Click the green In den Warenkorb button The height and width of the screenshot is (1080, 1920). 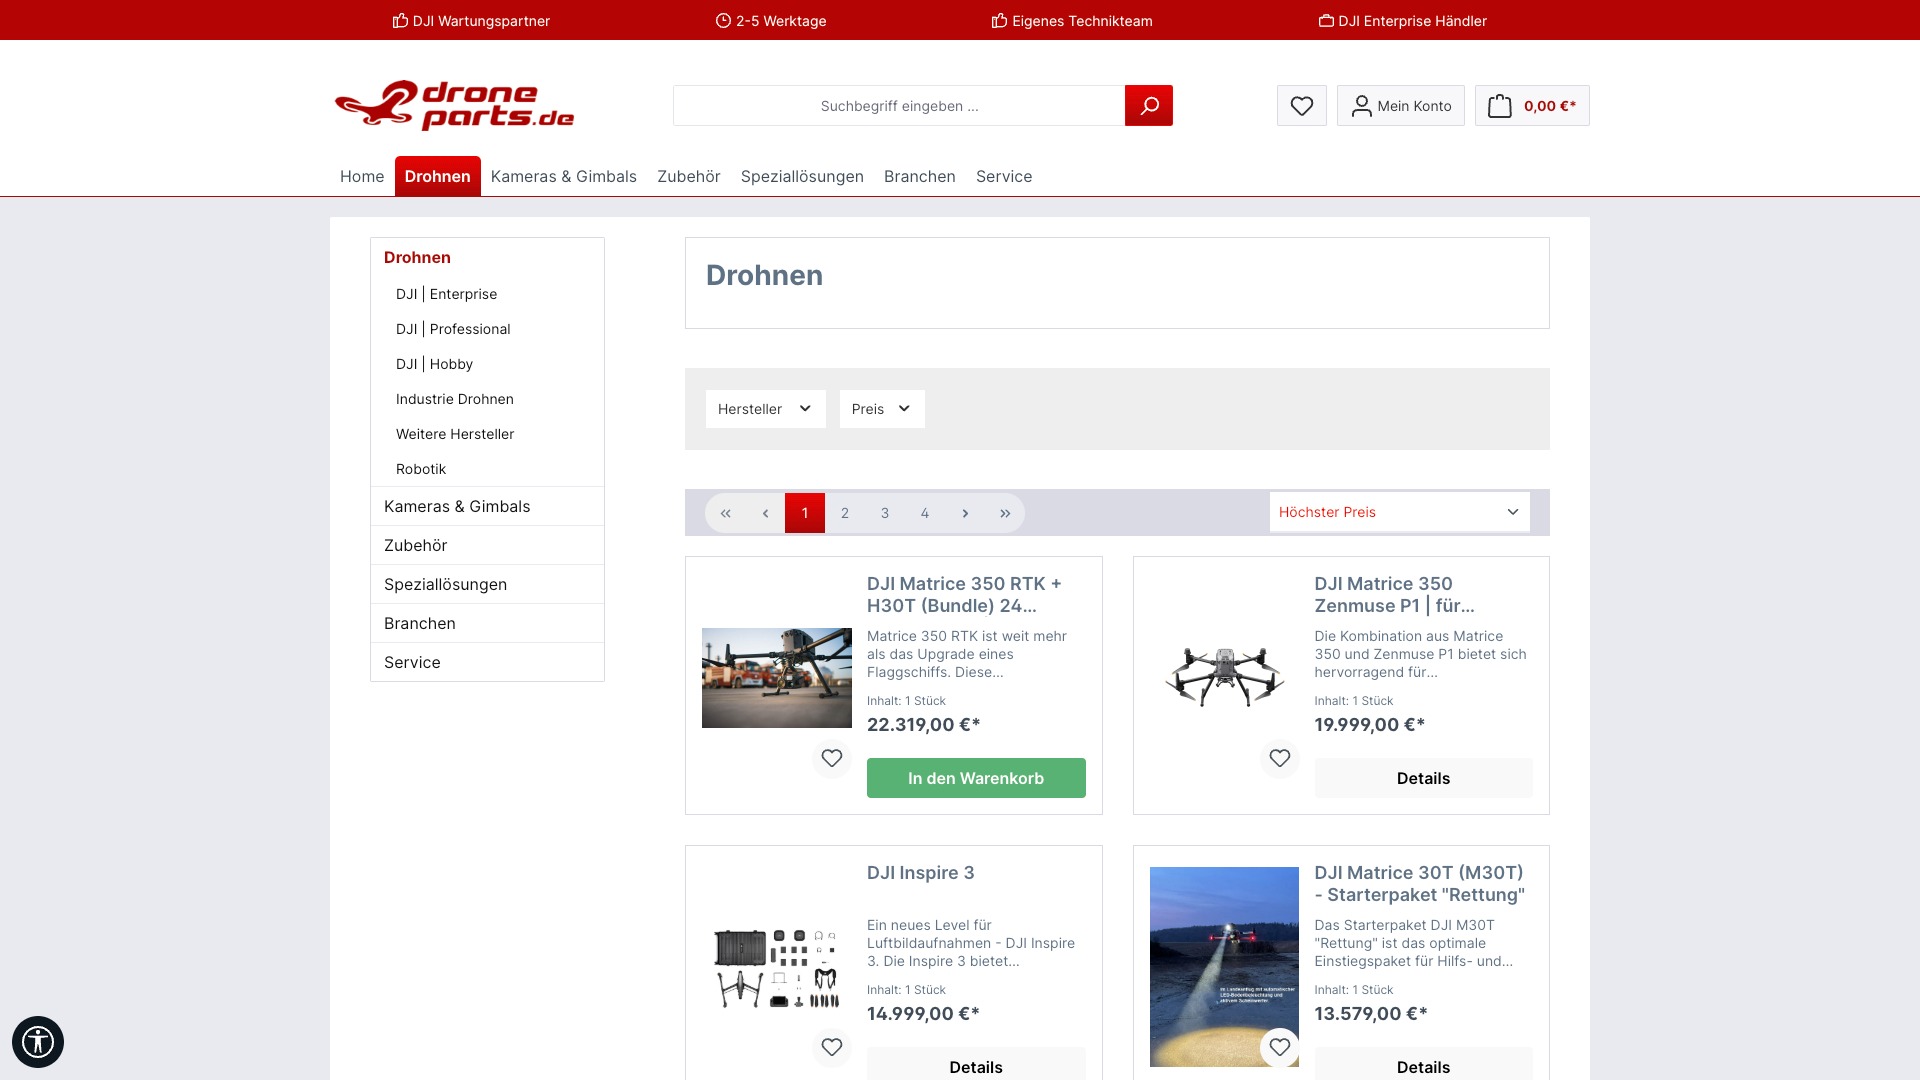pyautogui.click(x=975, y=778)
